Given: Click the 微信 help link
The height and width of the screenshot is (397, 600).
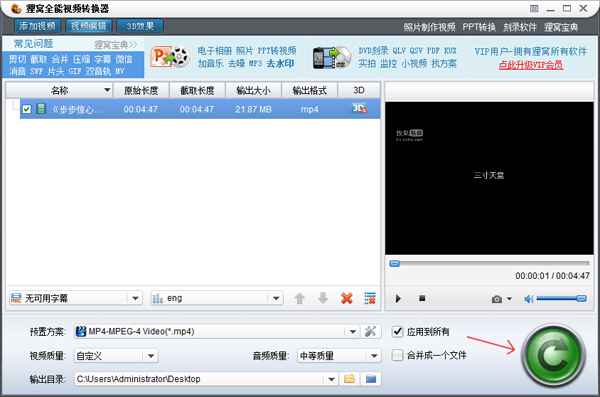Looking at the screenshot, I should coord(124,59).
